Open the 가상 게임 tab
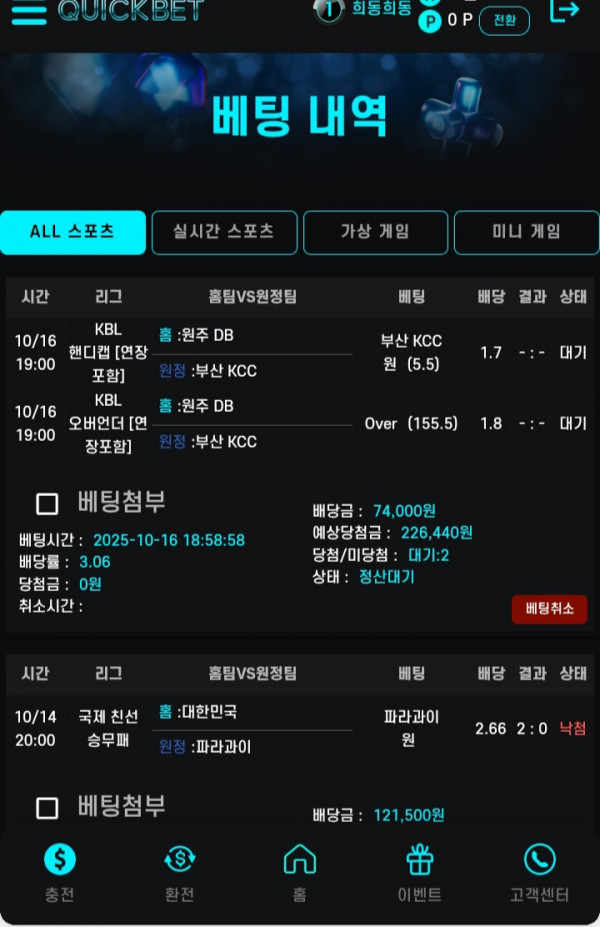The height and width of the screenshot is (927, 600). [x=375, y=232]
